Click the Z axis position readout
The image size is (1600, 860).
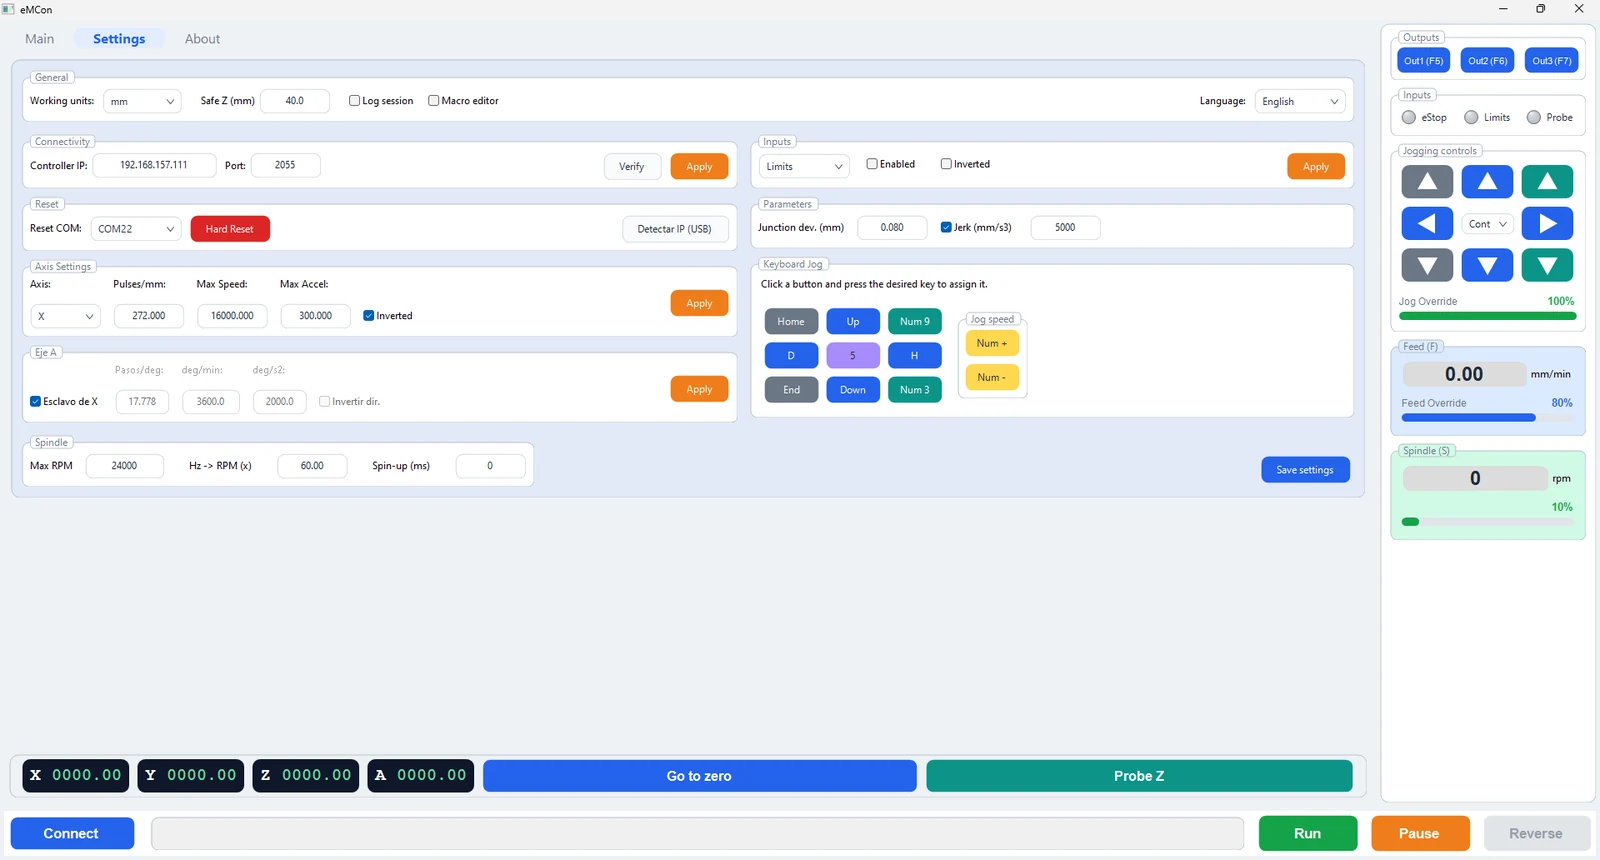(306, 775)
